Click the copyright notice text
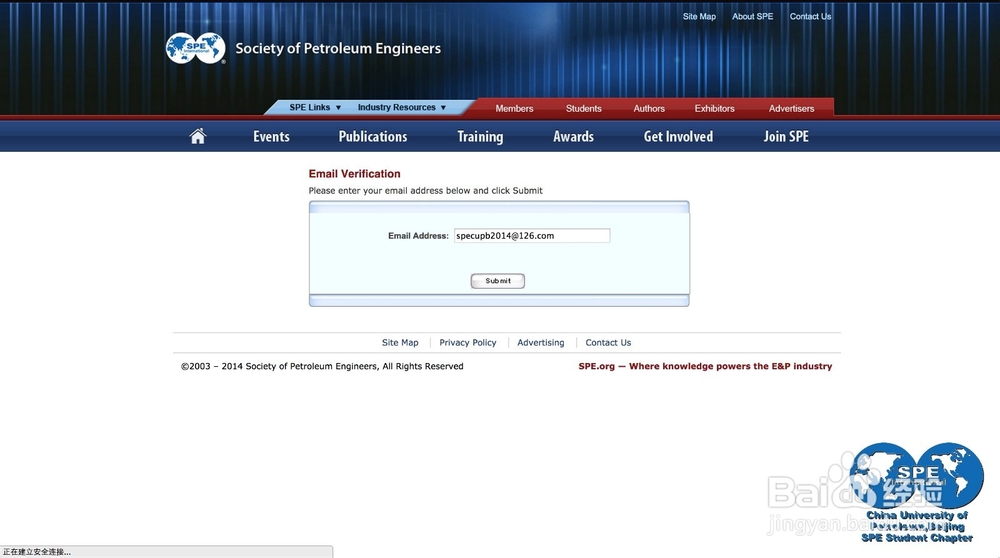This screenshot has height=558, width=1000. click(322, 366)
